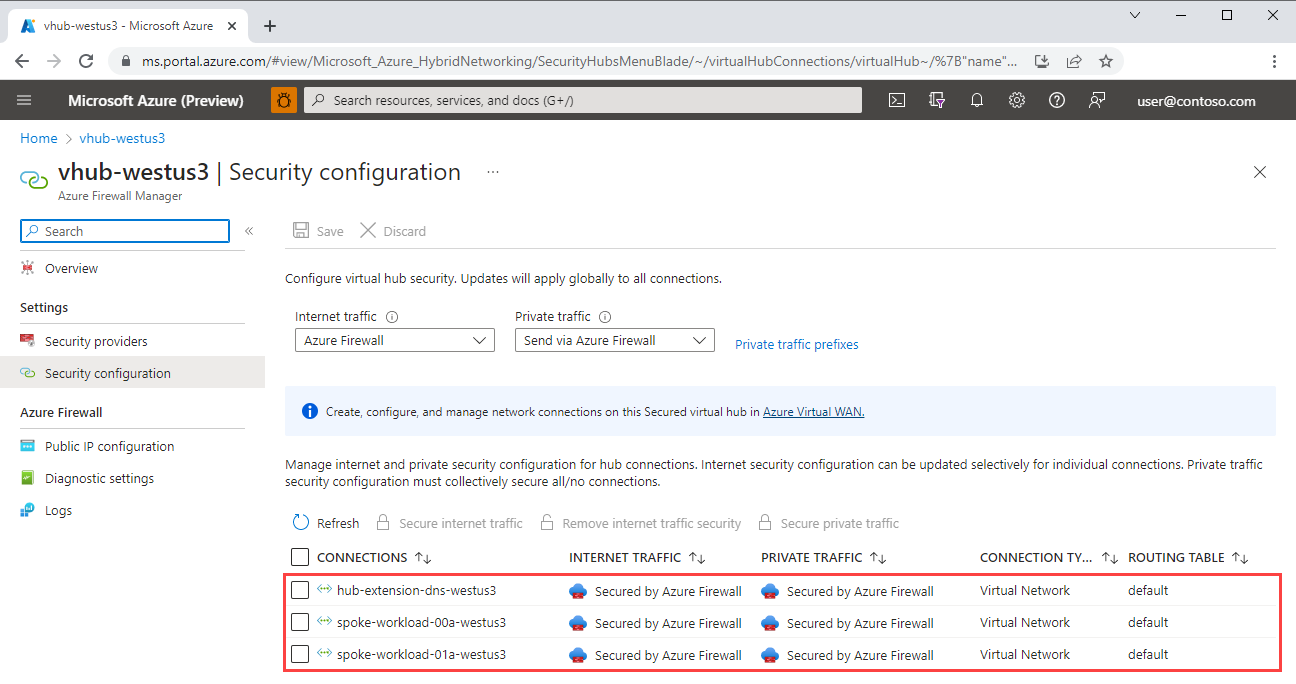Click the sidebar Search input field
The height and width of the screenshot is (684, 1296).
(x=125, y=231)
